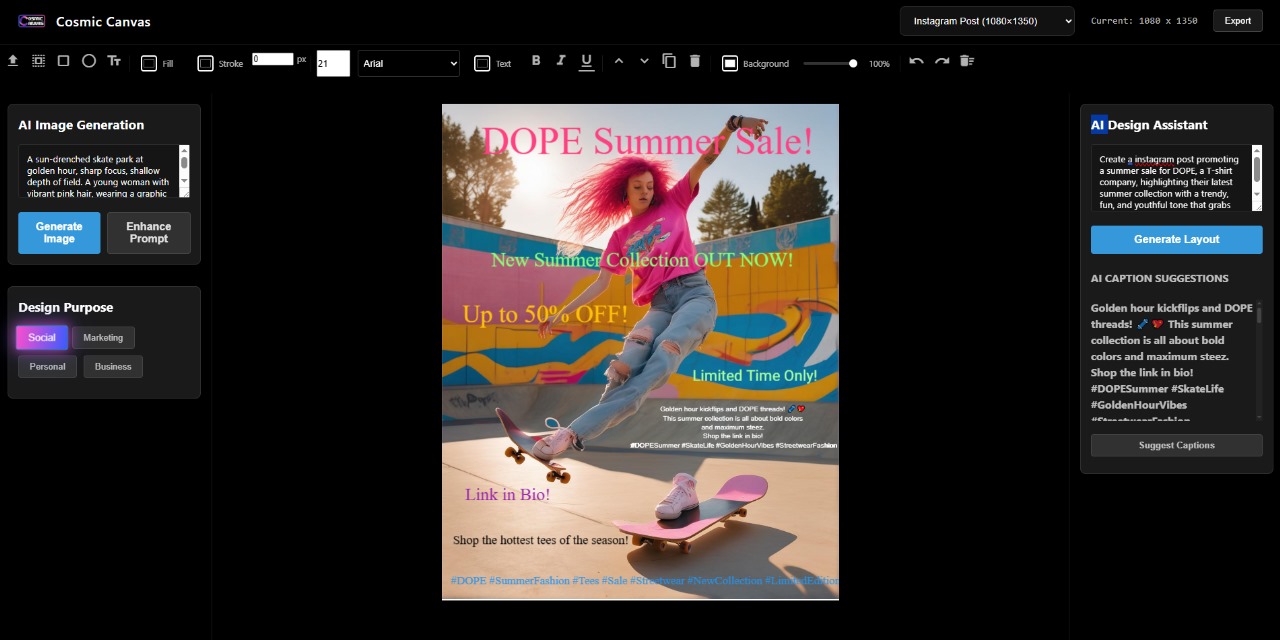Click the Cosmic Canvas logo
This screenshot has width=1280, height=640.
click(32, 20)
